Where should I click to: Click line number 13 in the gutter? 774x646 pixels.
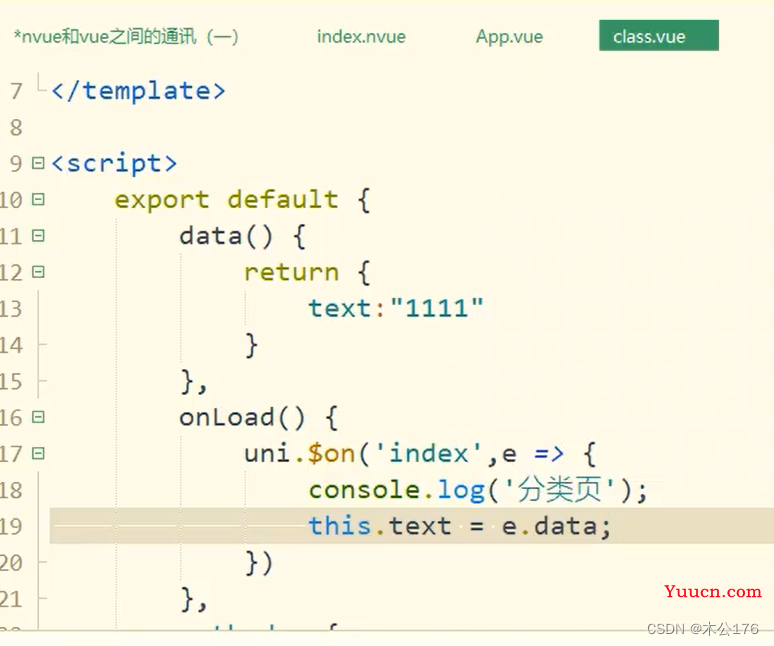point(11,309)
